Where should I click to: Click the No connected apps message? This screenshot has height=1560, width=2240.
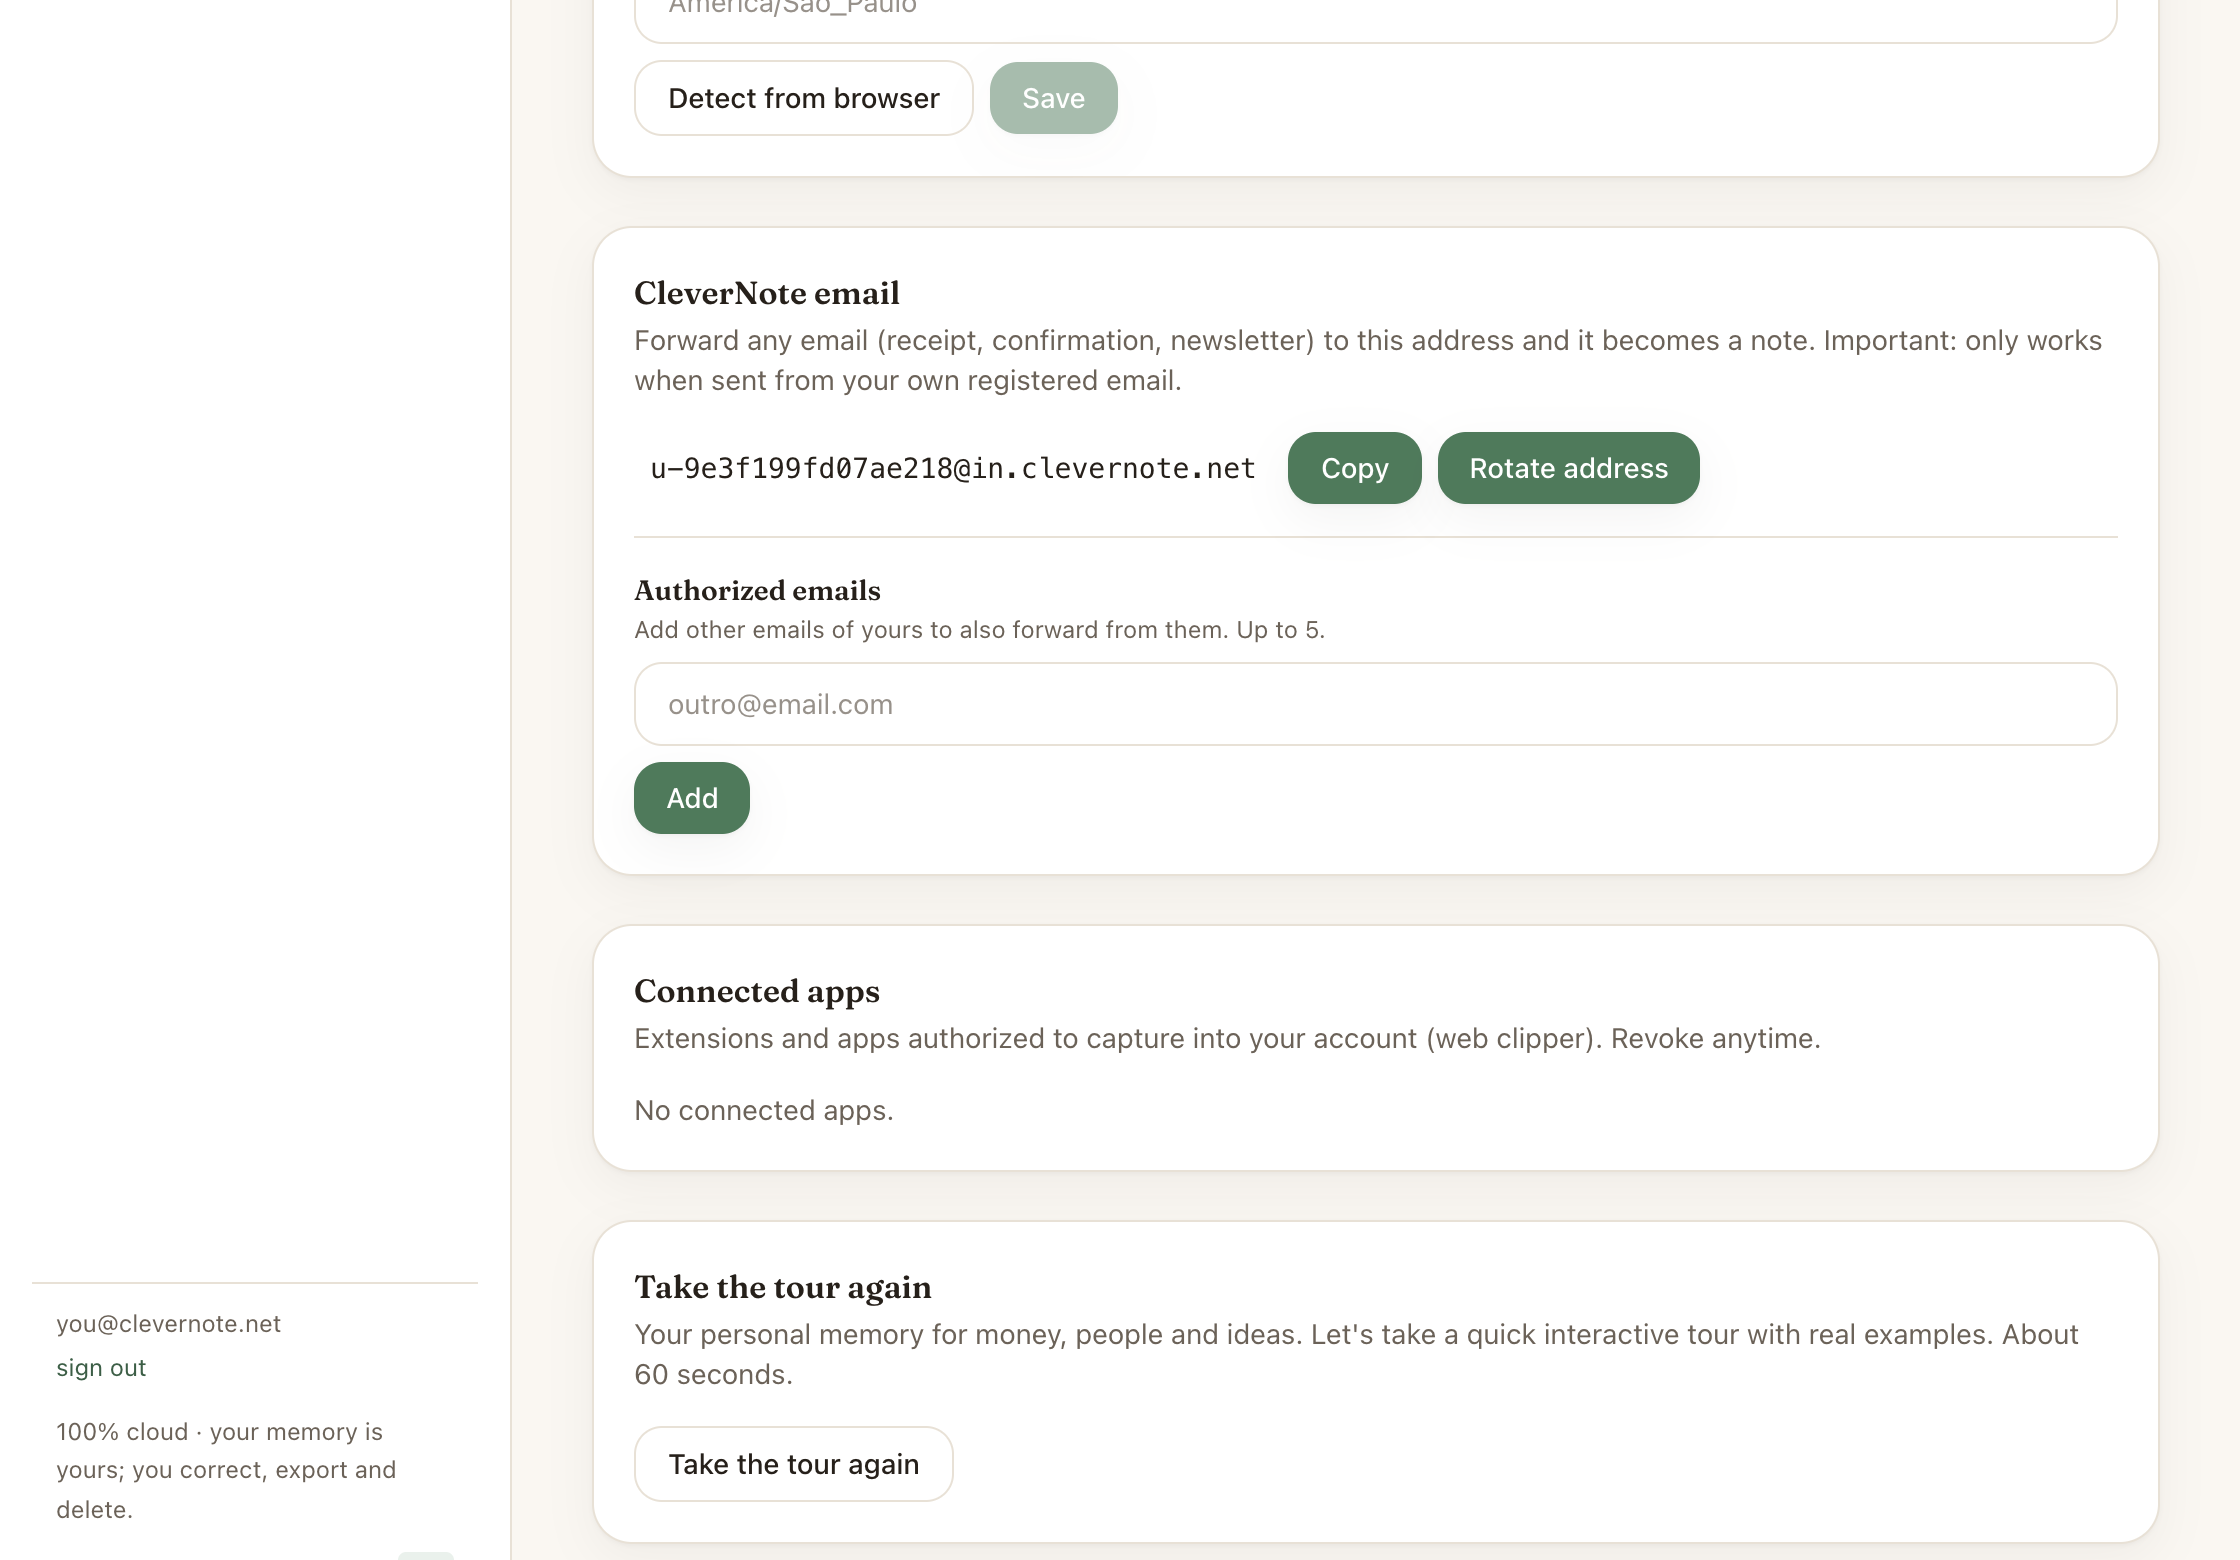pyautogui.click(x=764, y=1110)
